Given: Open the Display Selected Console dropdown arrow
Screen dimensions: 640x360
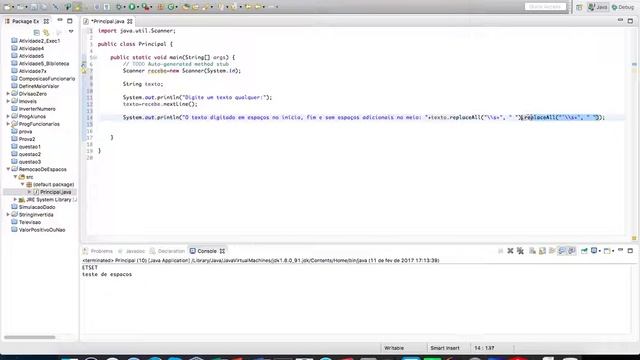Looking at the screenshot, I should click(600, 251).
